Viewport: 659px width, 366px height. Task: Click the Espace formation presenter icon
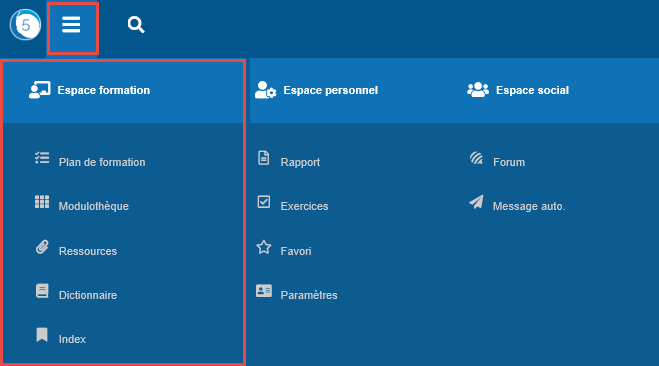tap(40, 90)
